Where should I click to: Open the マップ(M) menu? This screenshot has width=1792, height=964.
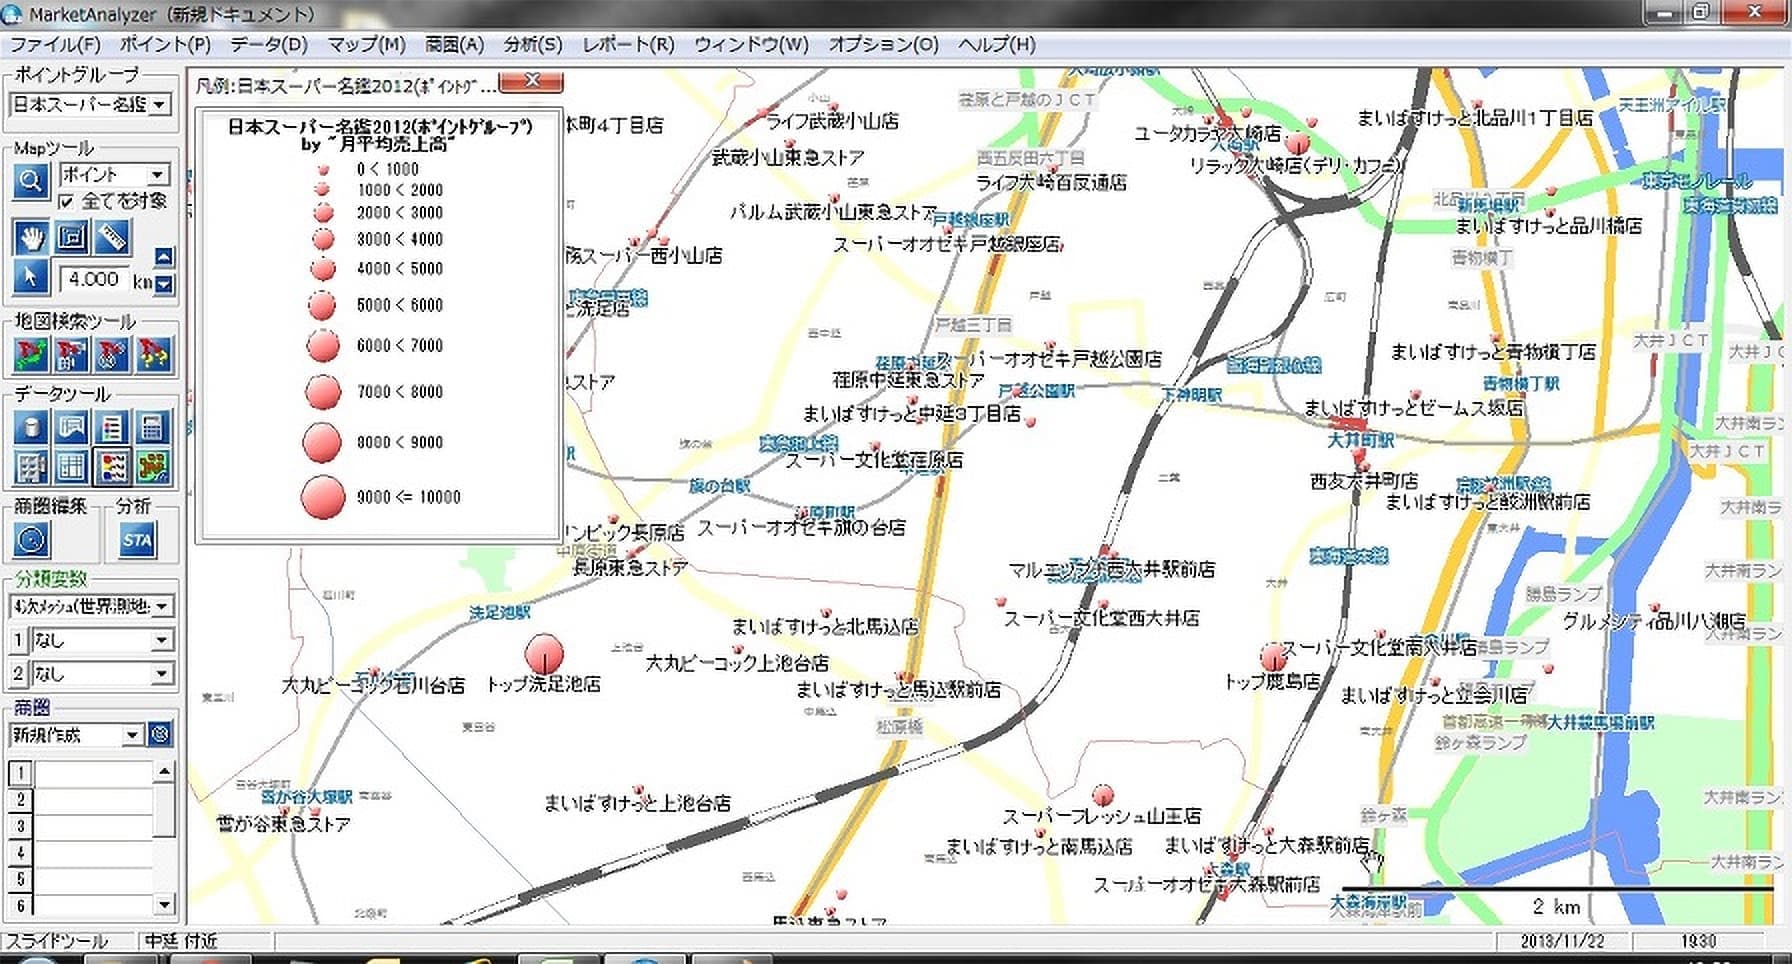pos(366,45)
